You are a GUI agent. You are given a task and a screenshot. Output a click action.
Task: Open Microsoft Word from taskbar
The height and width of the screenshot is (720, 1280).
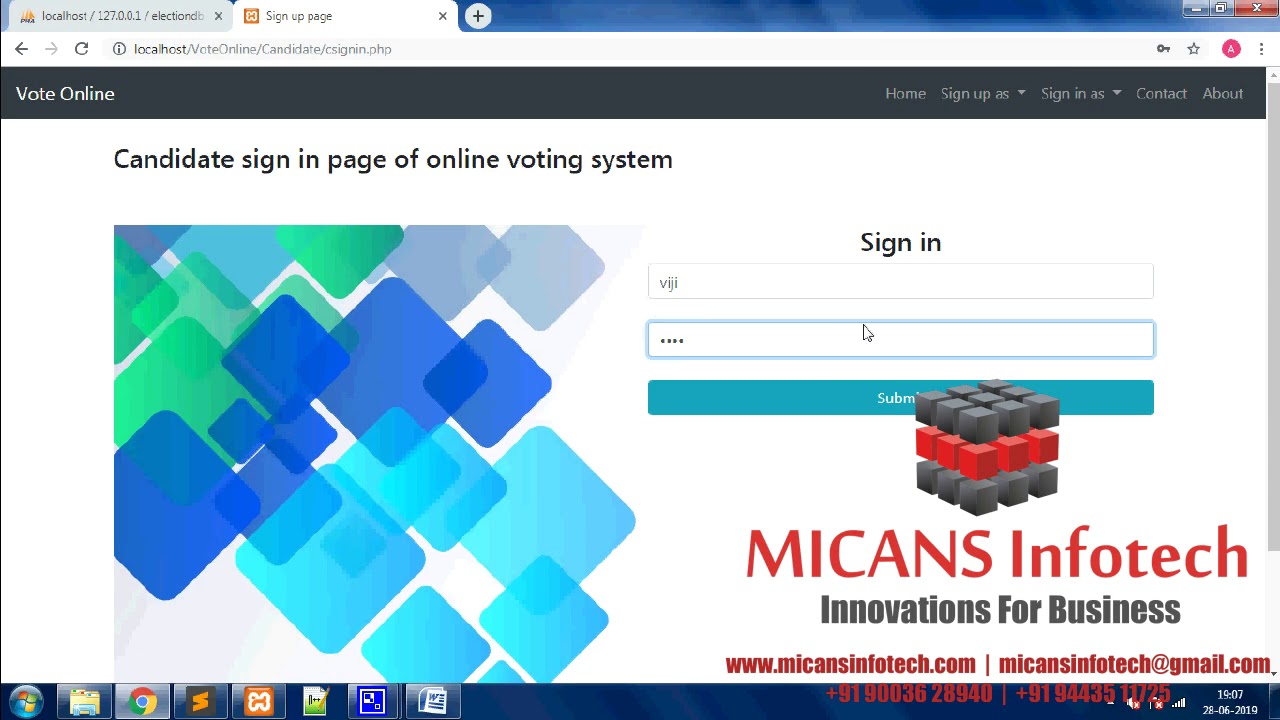click(432, 702)
